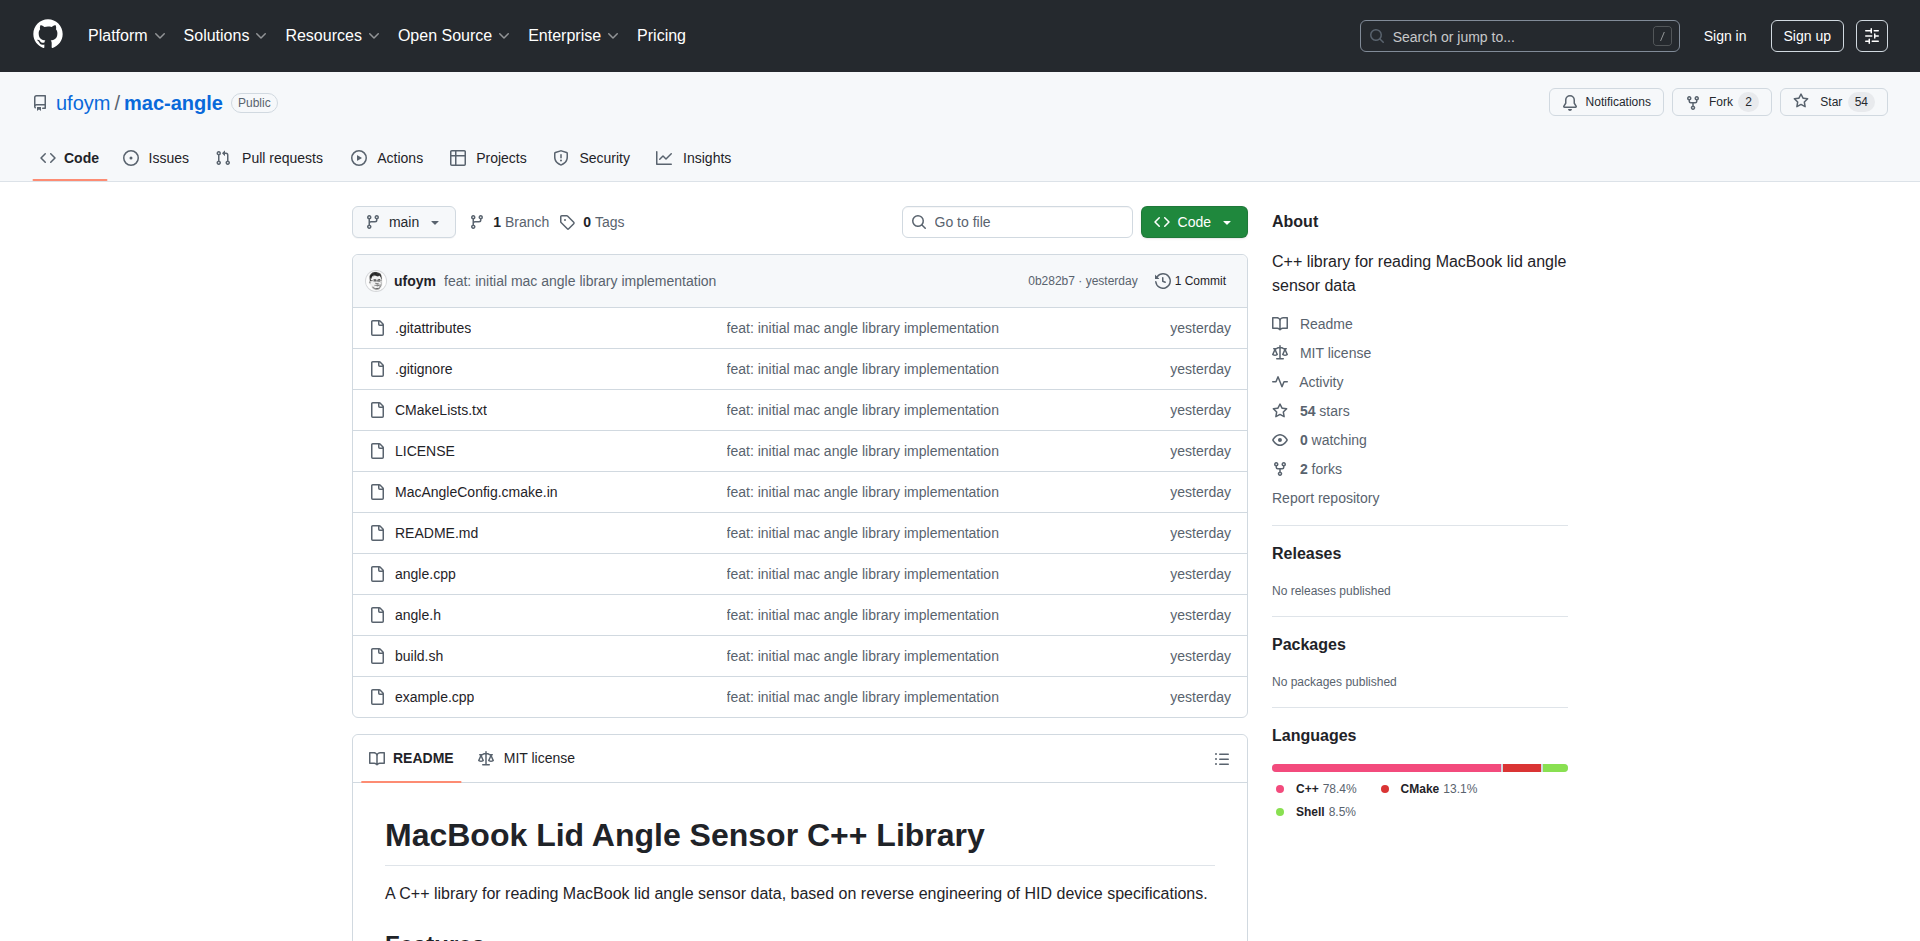Screen dimensions: 1920x941
Task: Click the README outline list icon
Action: 1221,759
